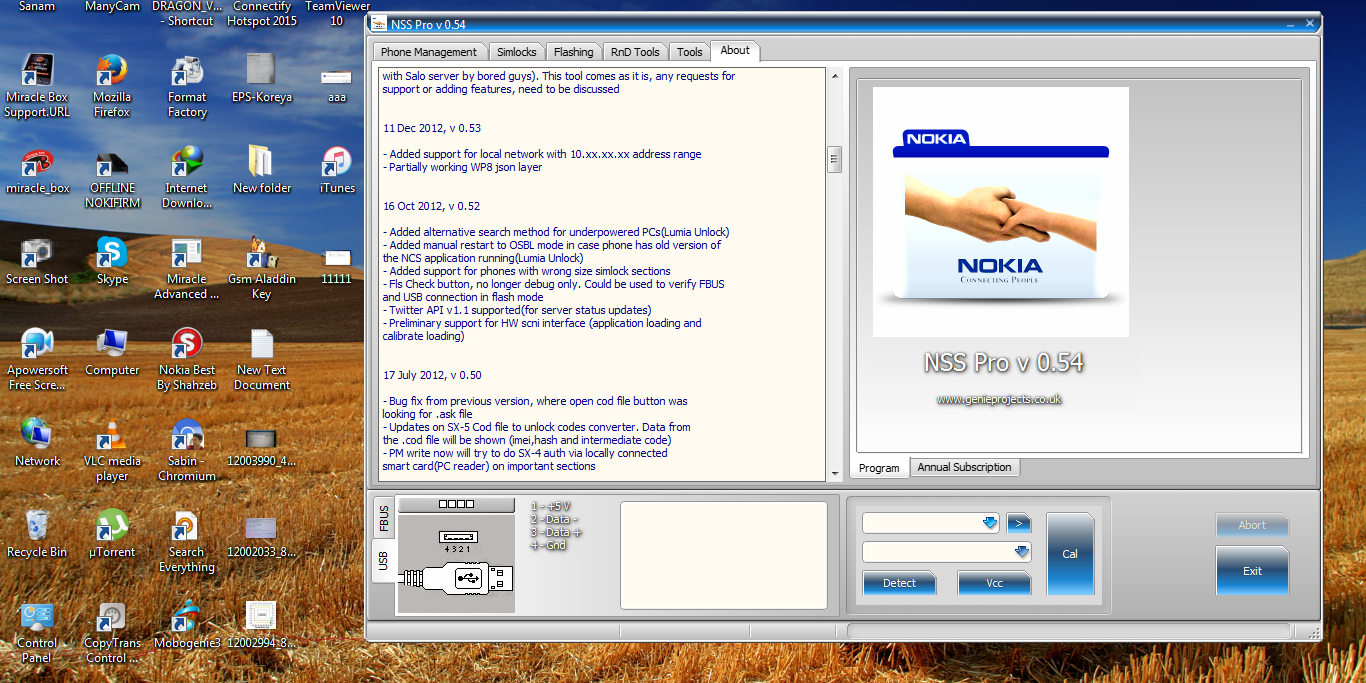Launch iTunes from the desktop

tap(336, 163)
